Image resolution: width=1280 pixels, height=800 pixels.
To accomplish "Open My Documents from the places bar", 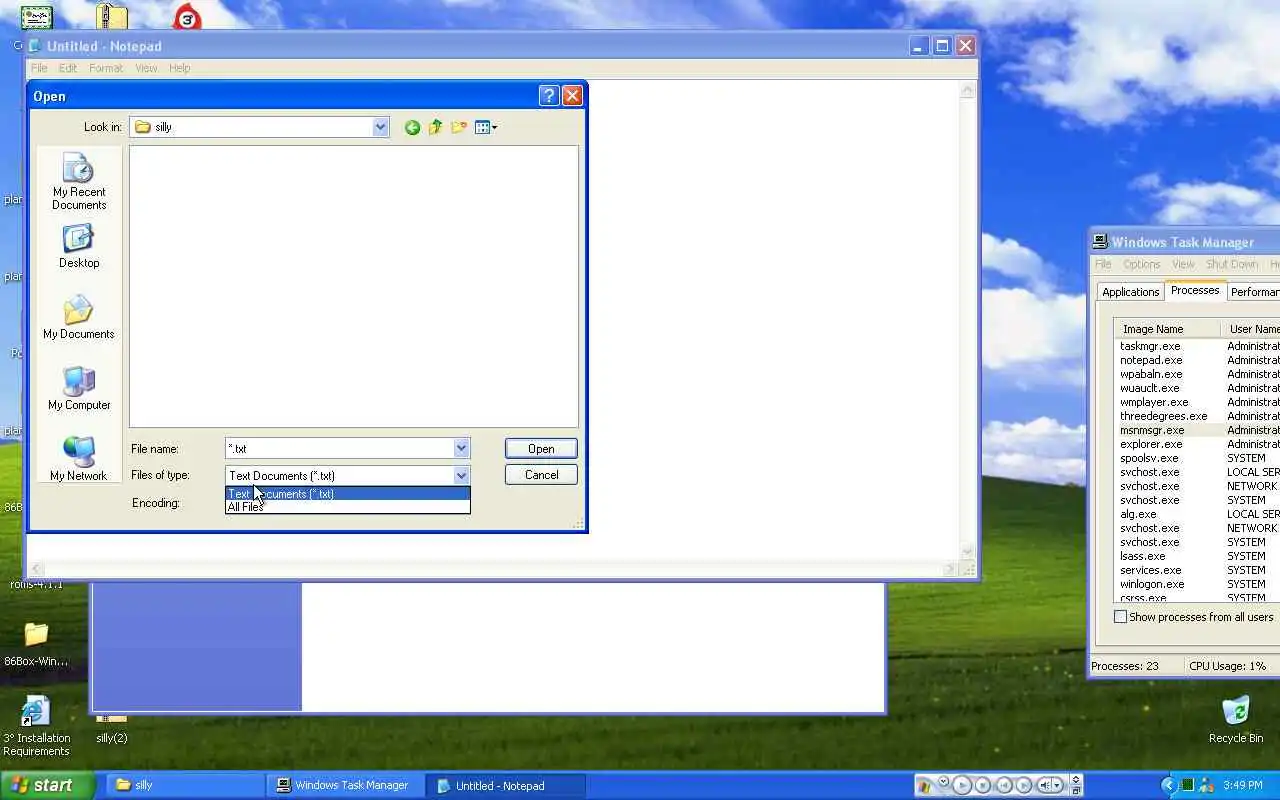I will click(79, 317).
